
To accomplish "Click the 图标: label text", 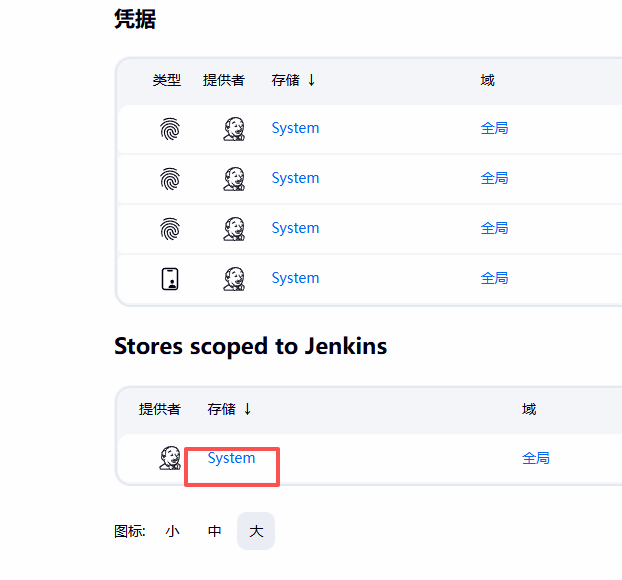I will tap(130, 531).
